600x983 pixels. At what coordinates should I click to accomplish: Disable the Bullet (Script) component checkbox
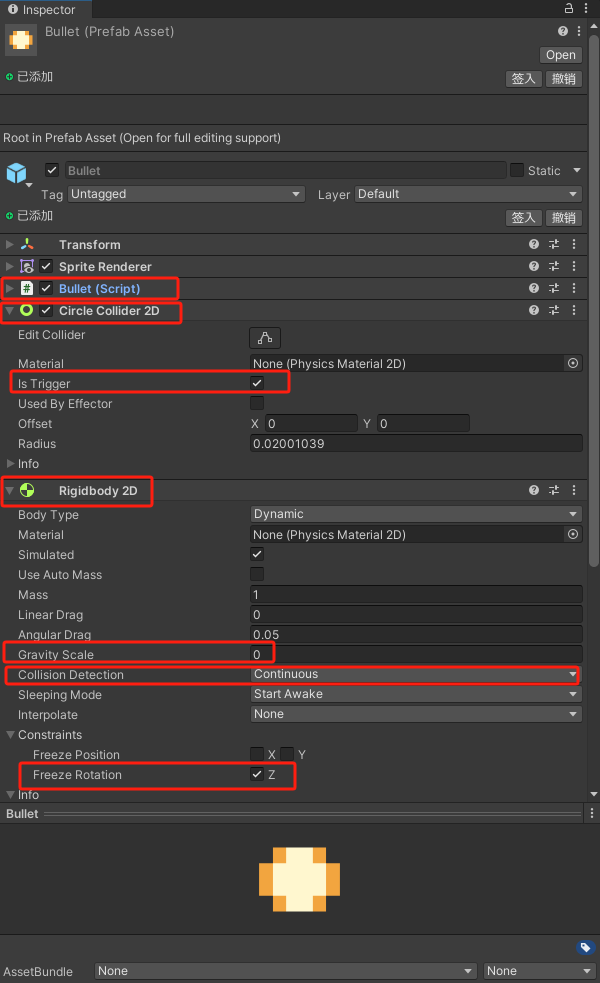tap(46, 288)
